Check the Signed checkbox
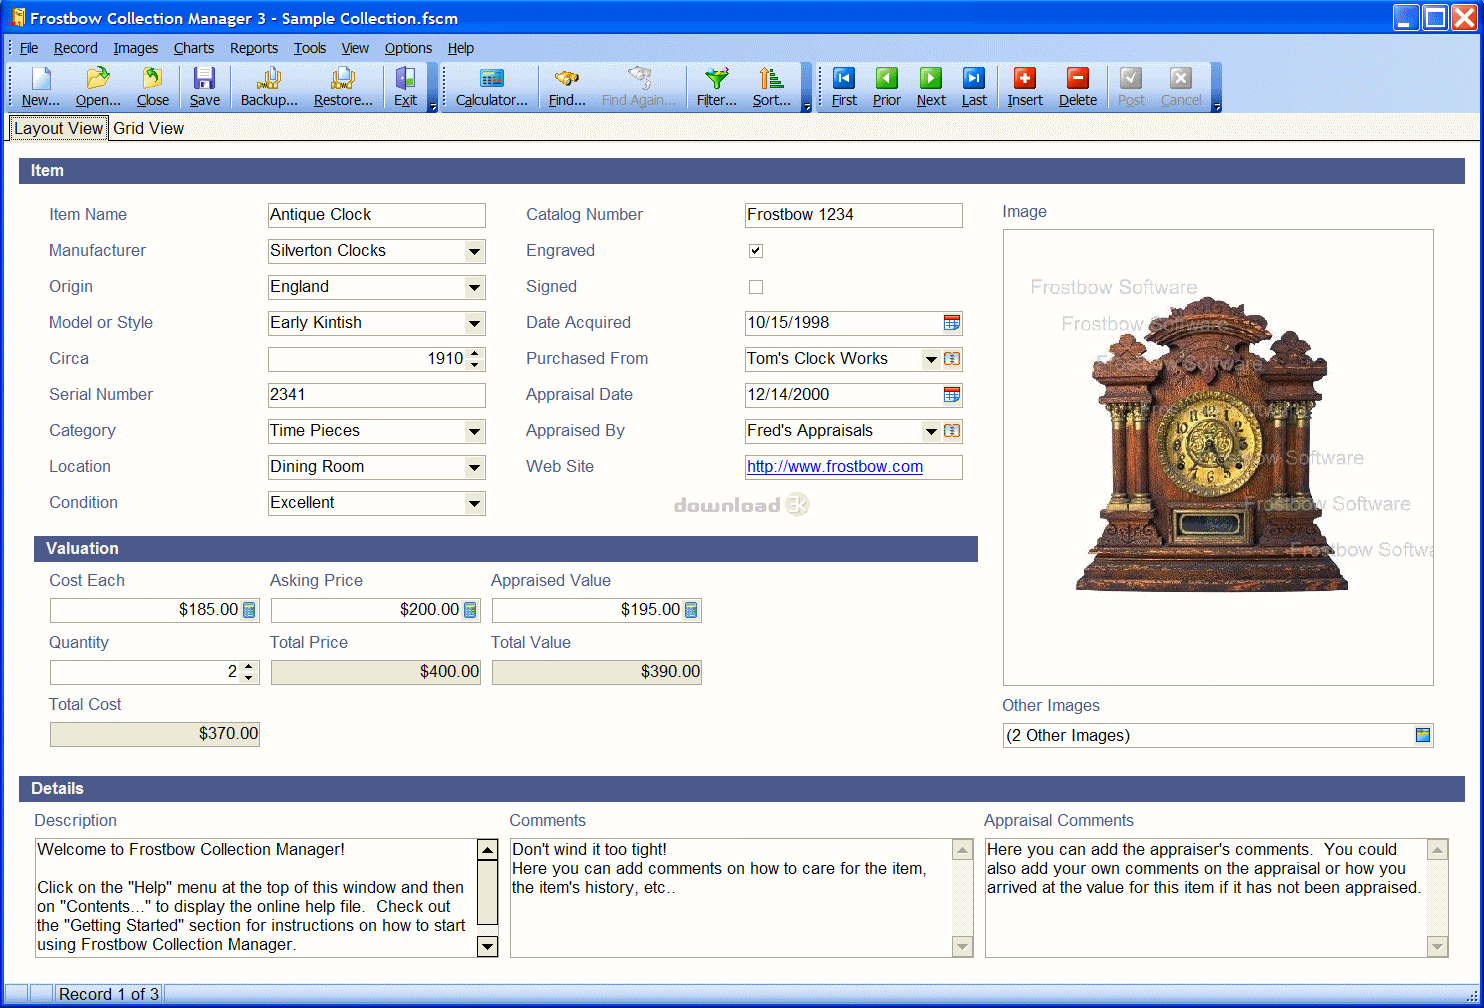1484x1008 pixels. click(x=756, y=287)
